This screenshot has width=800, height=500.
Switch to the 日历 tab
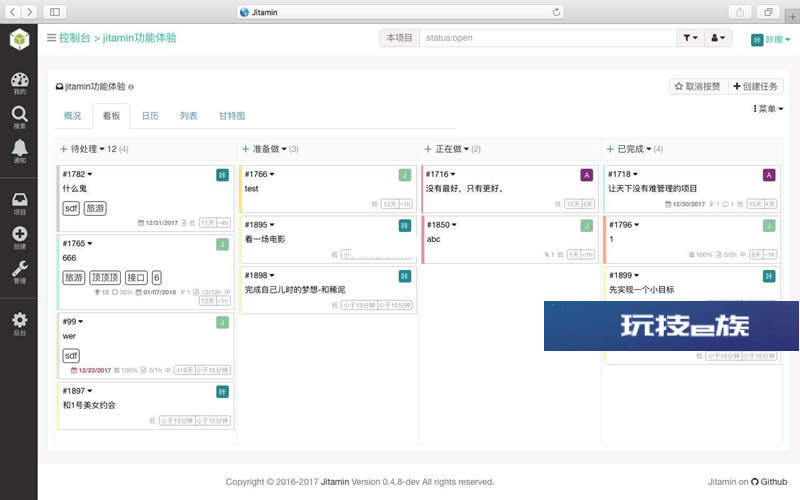(x=150, y=116)
